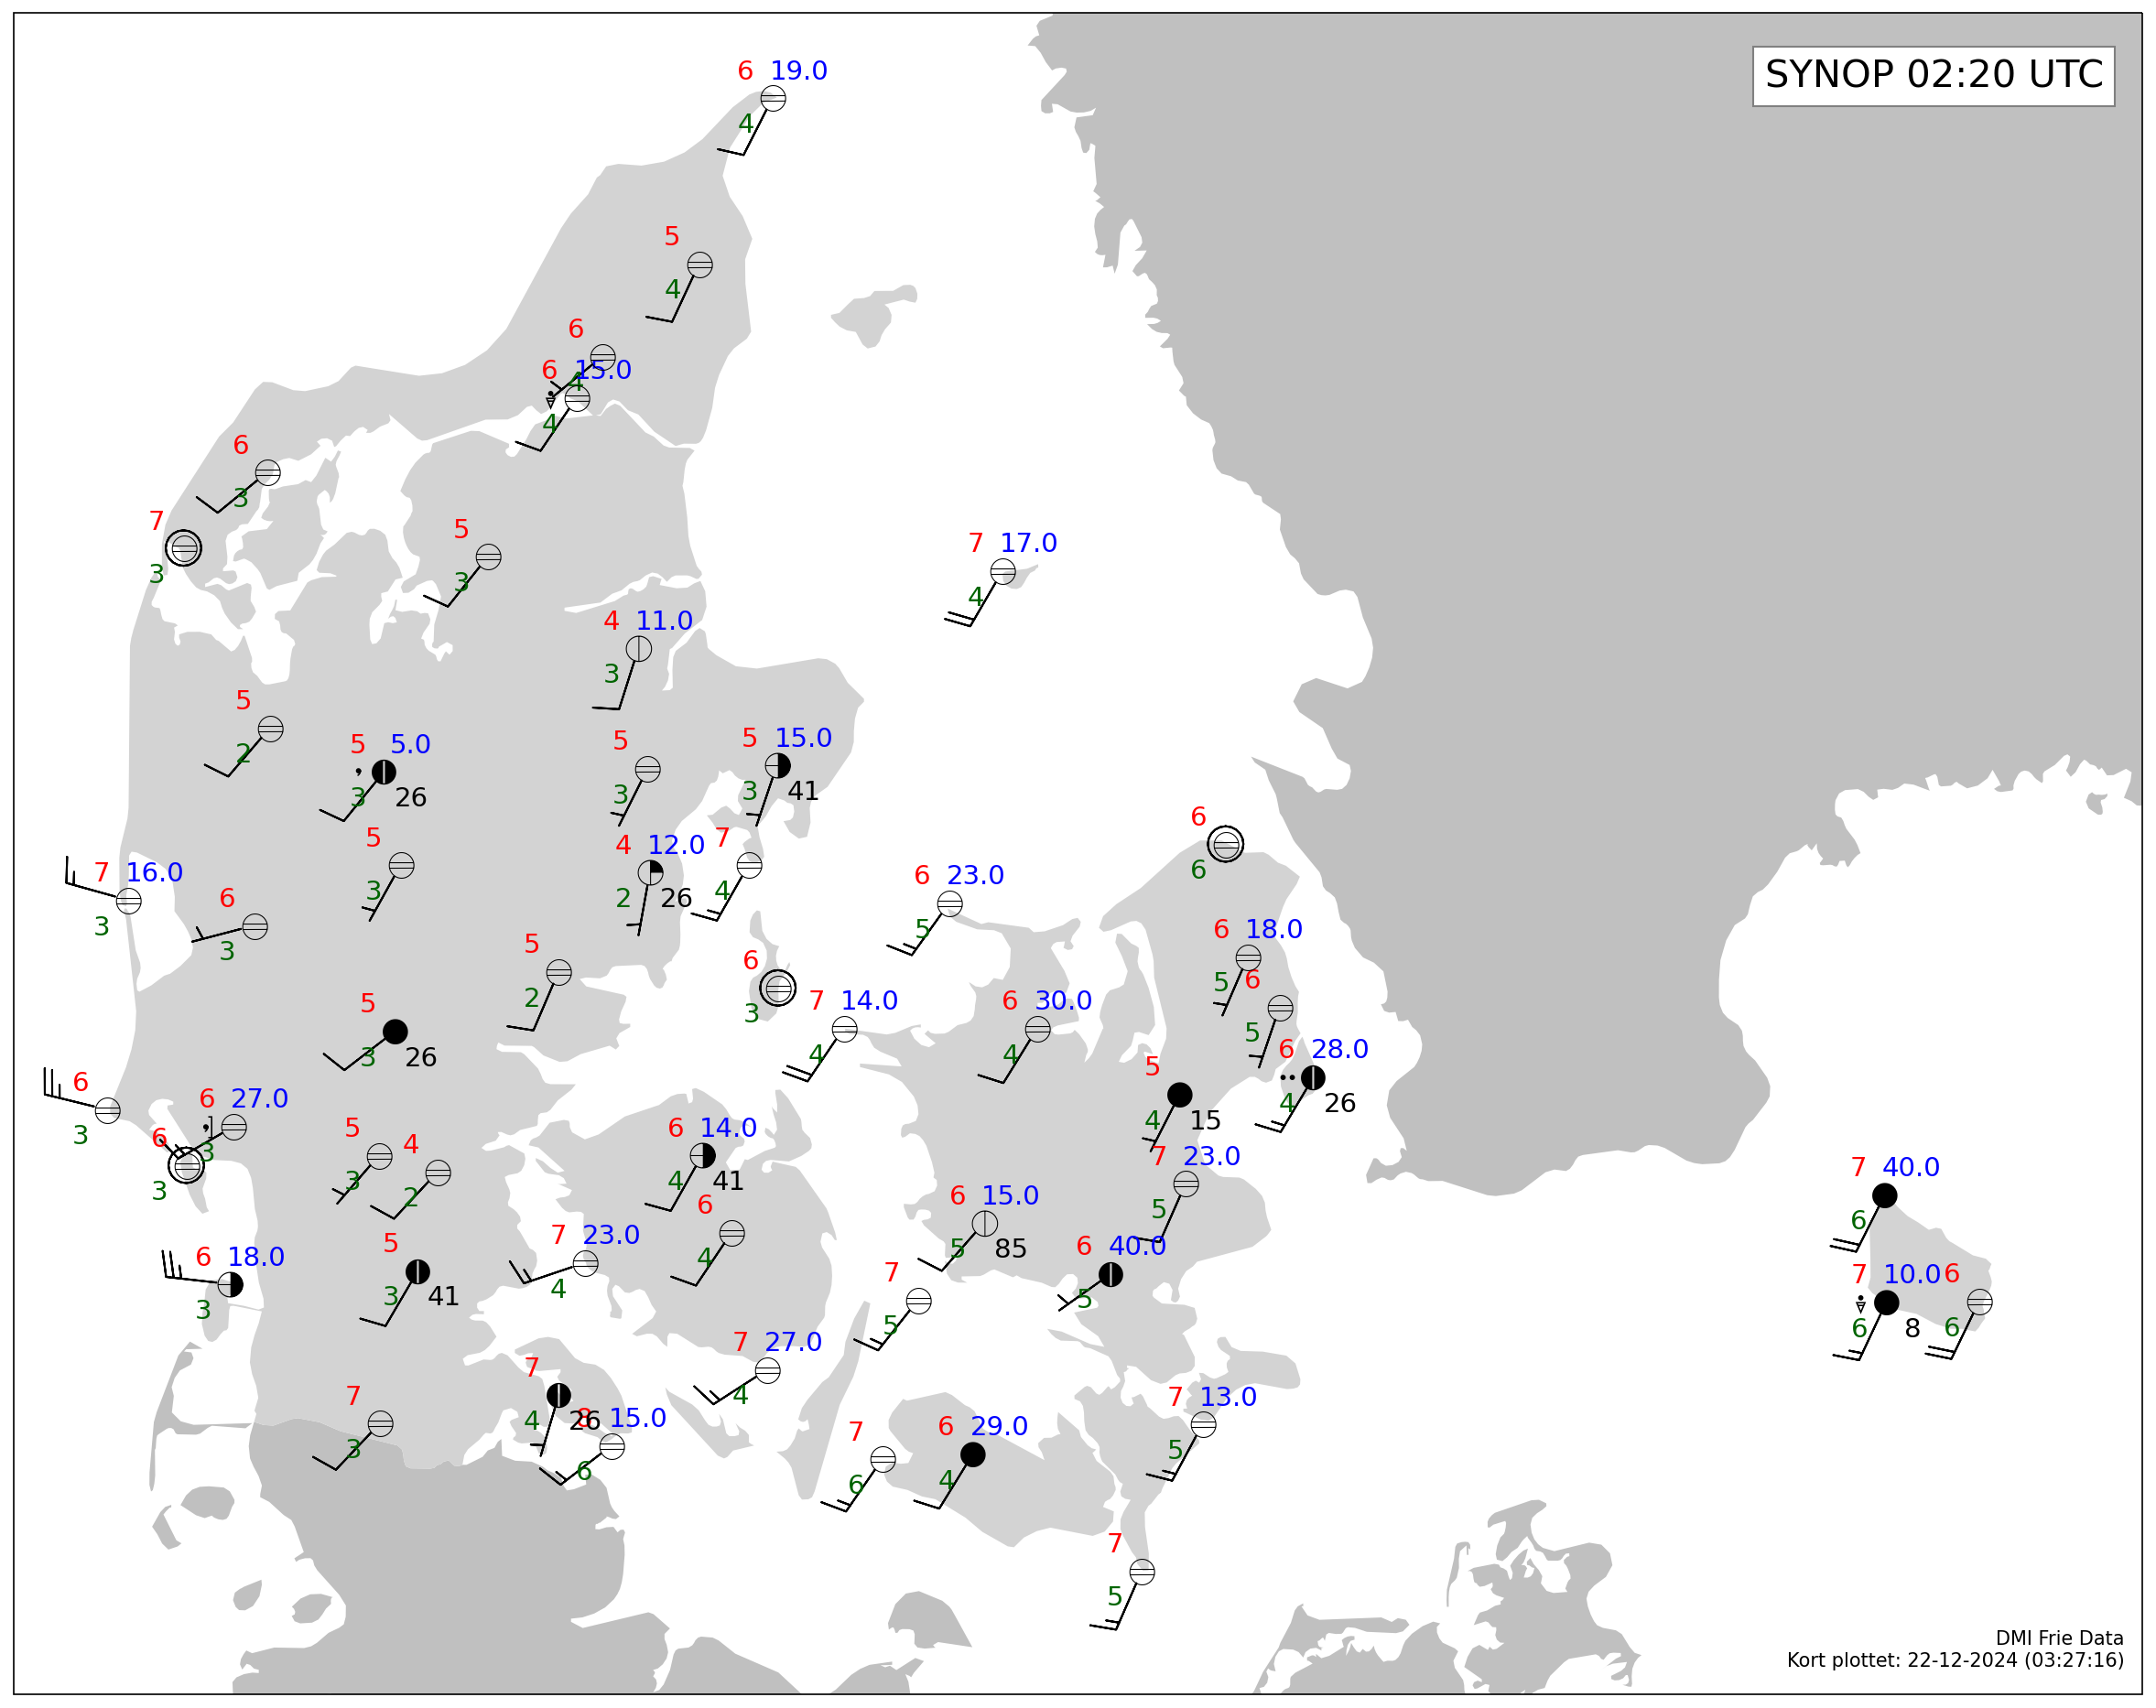The image size is (2156, 1708).
Task: Click the blue '17.0' visibility value
Action: click(x=1029, y=543)
